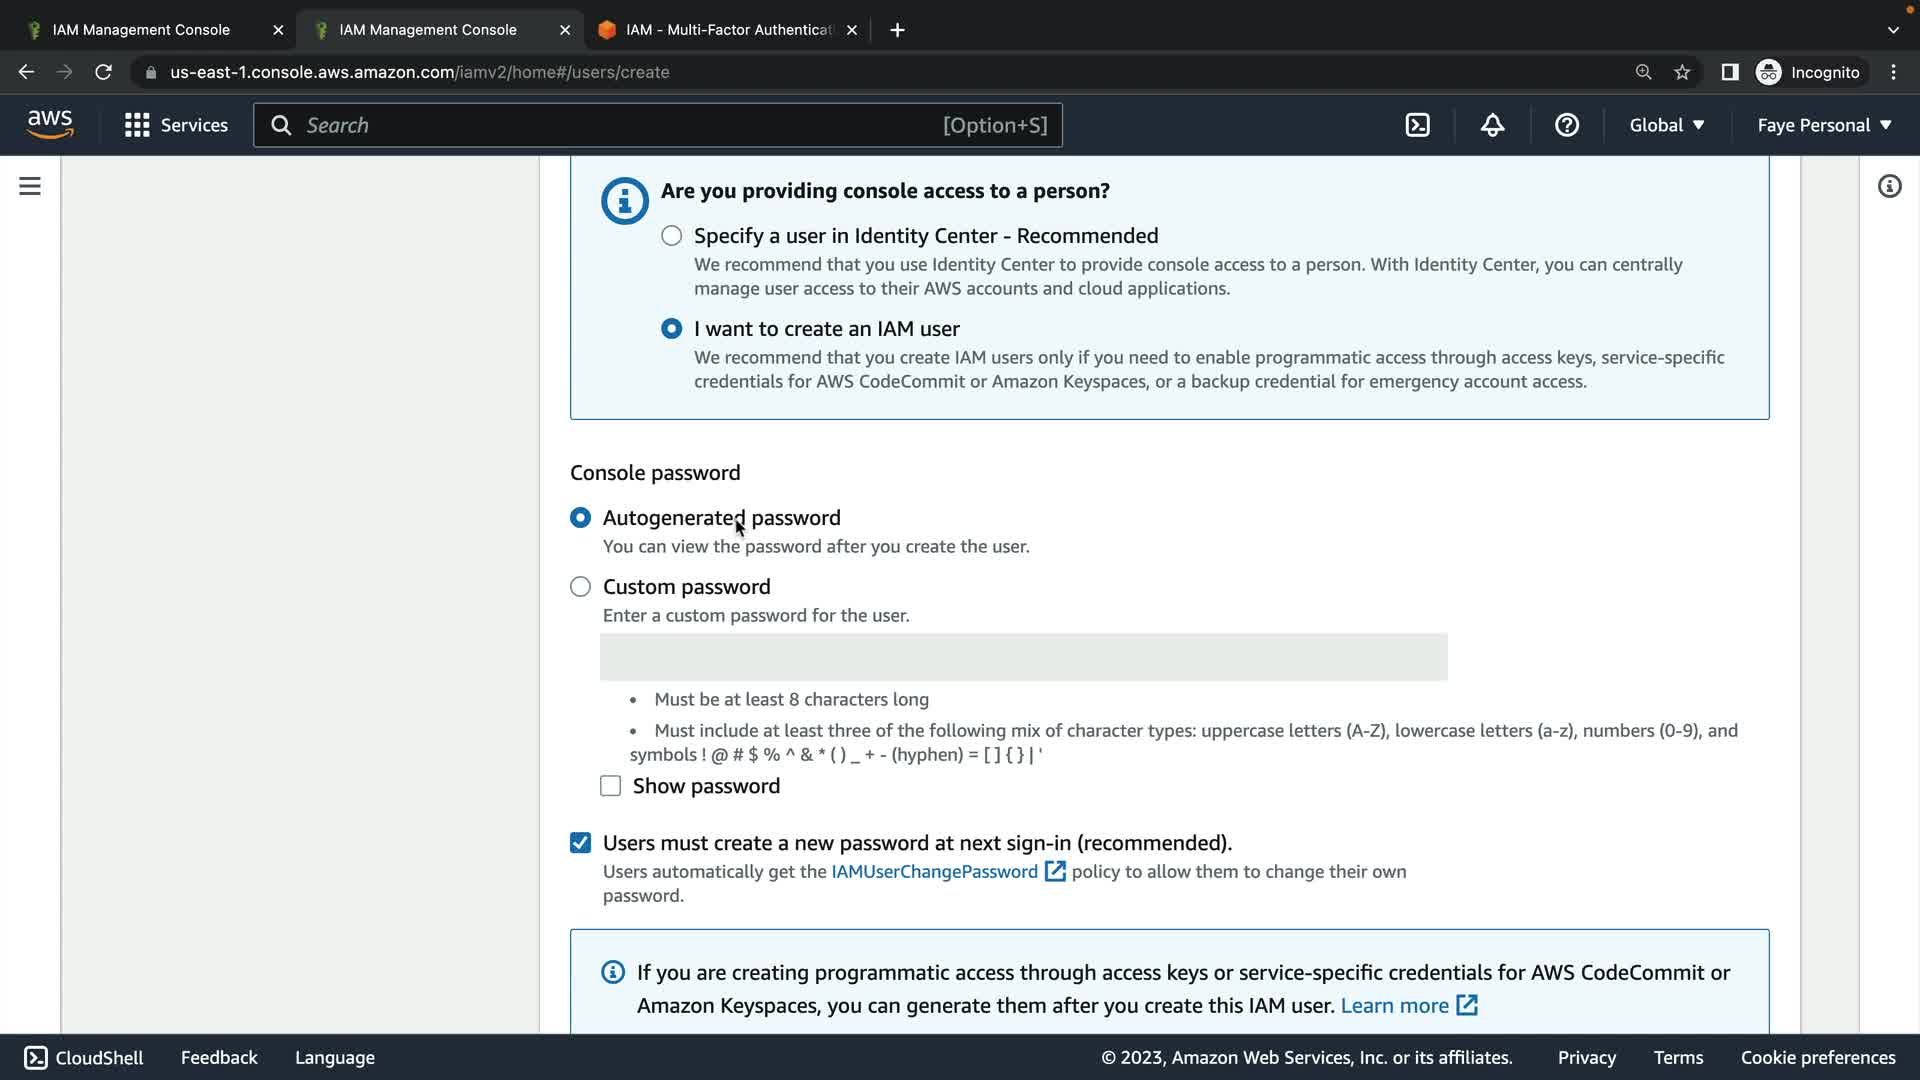Expand the Global region dropdown
The height and width of the screenshot is (1080, 1920).
1666,125
